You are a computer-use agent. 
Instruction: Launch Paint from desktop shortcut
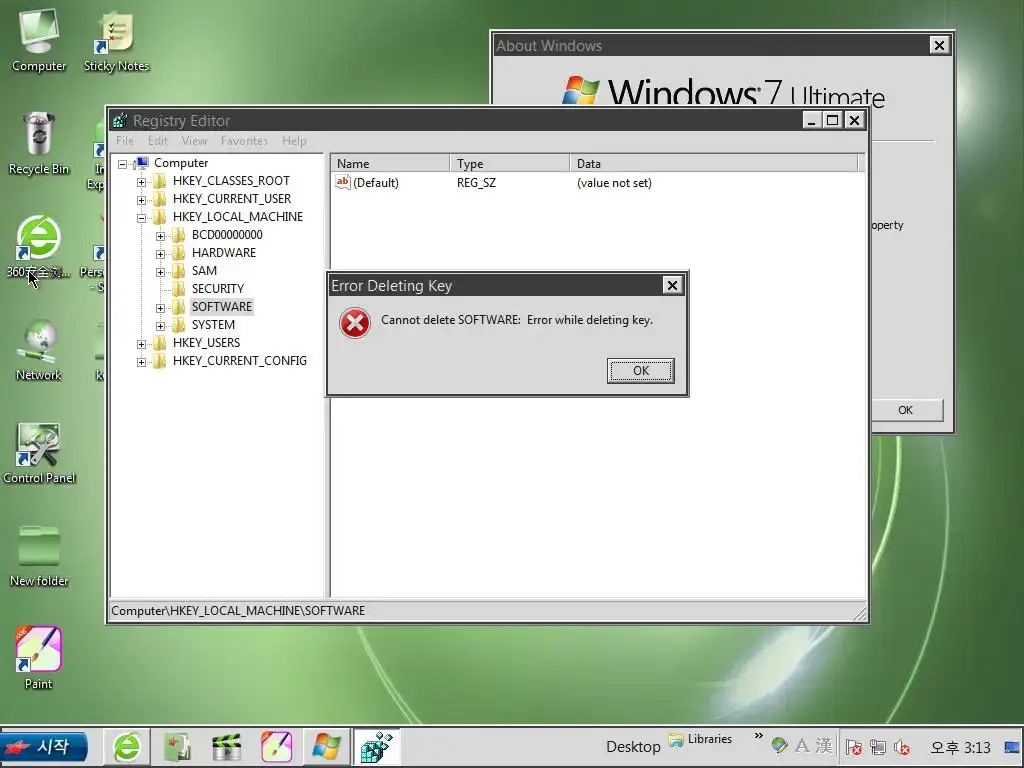(39, 658)
